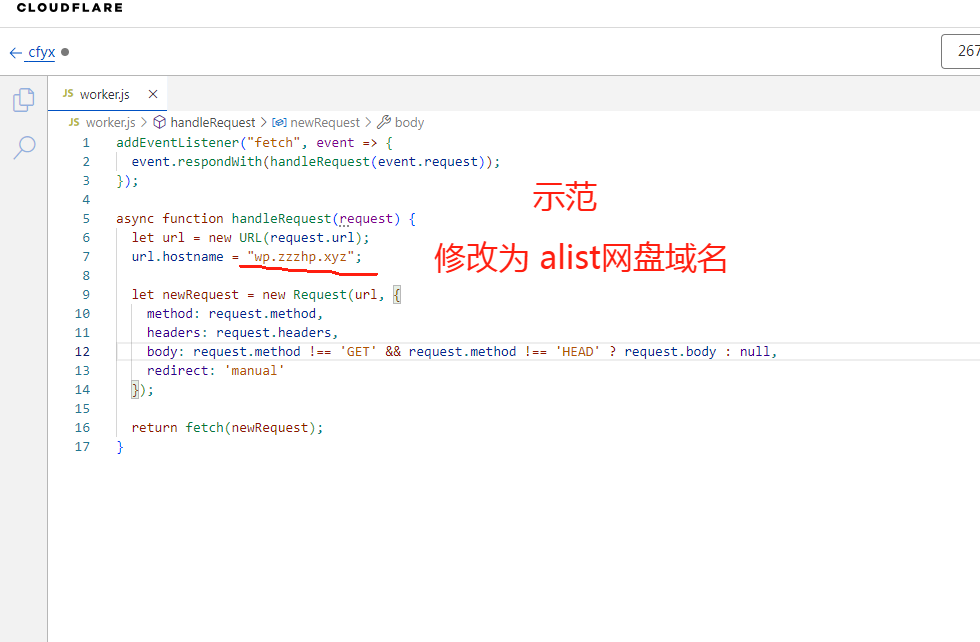980x642 pixels.
Task: Click the cube icon before handleRequest breadcrumb
Action: [x=159, y=122]
